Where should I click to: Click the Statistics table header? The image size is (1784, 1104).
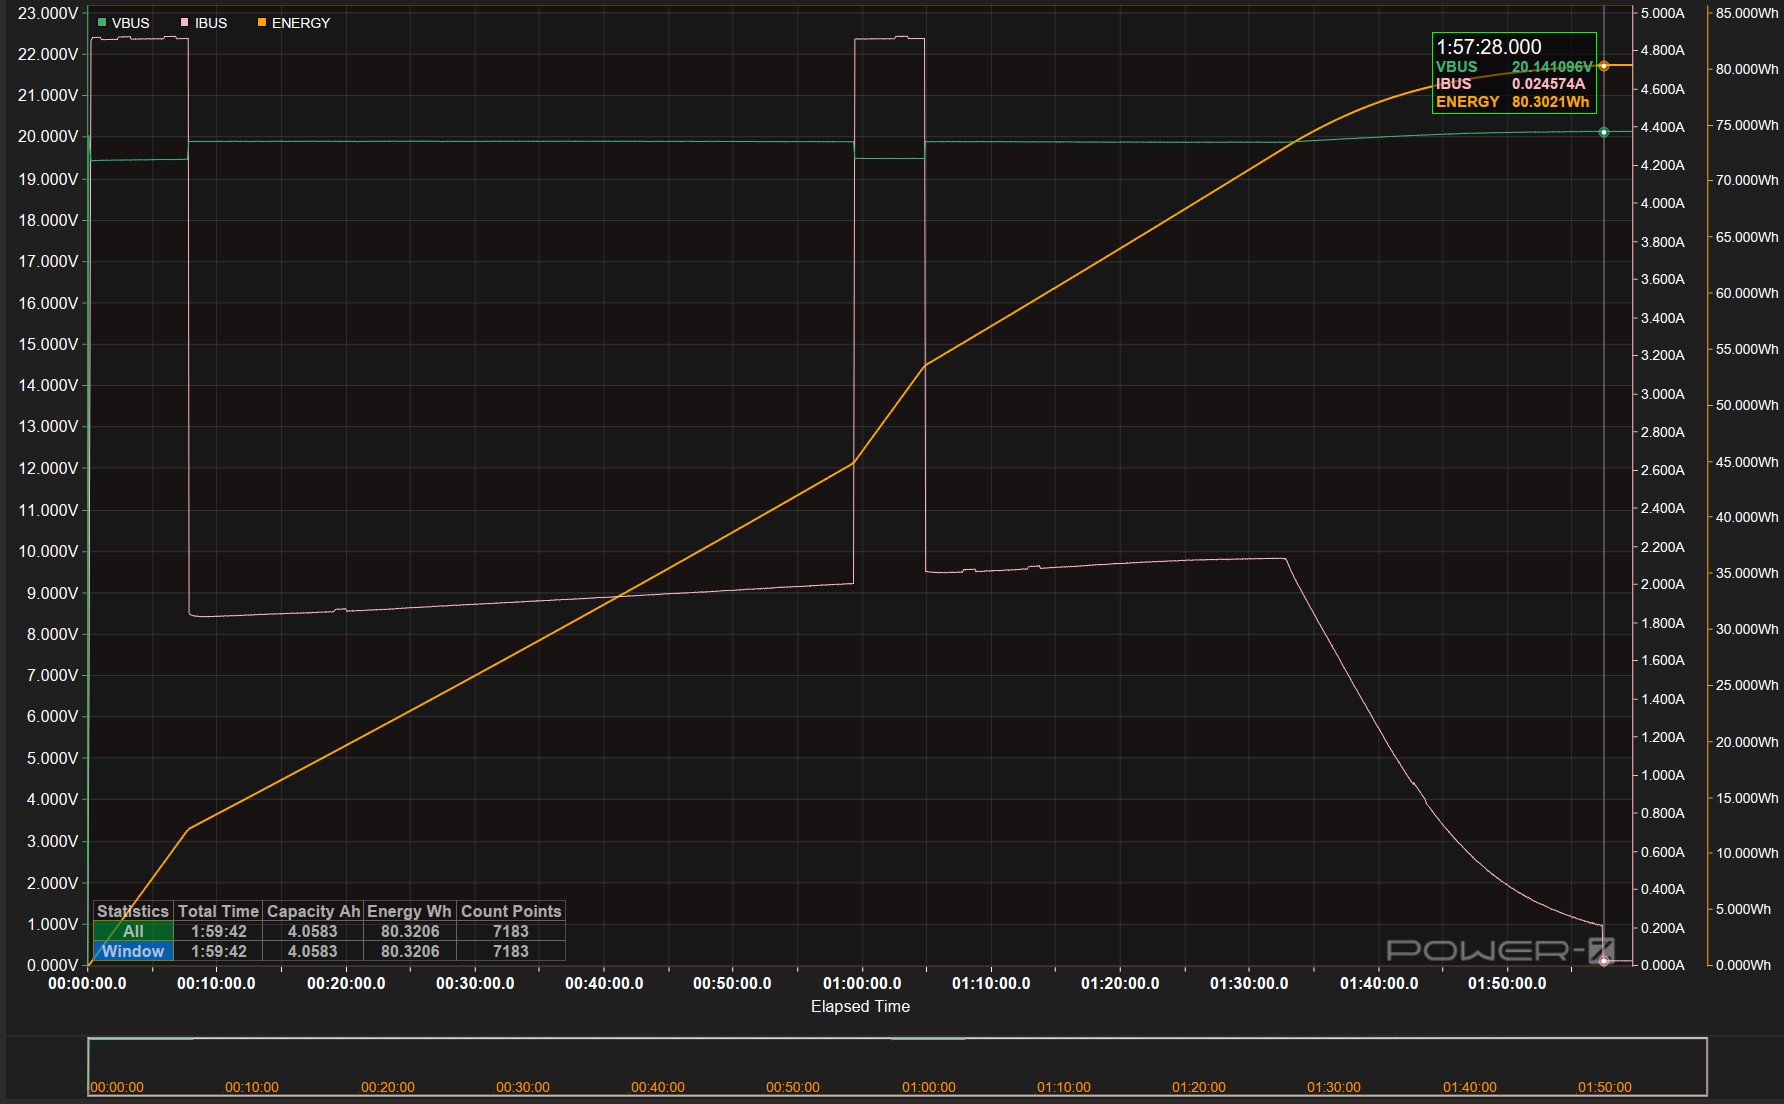tap(133, 911)
